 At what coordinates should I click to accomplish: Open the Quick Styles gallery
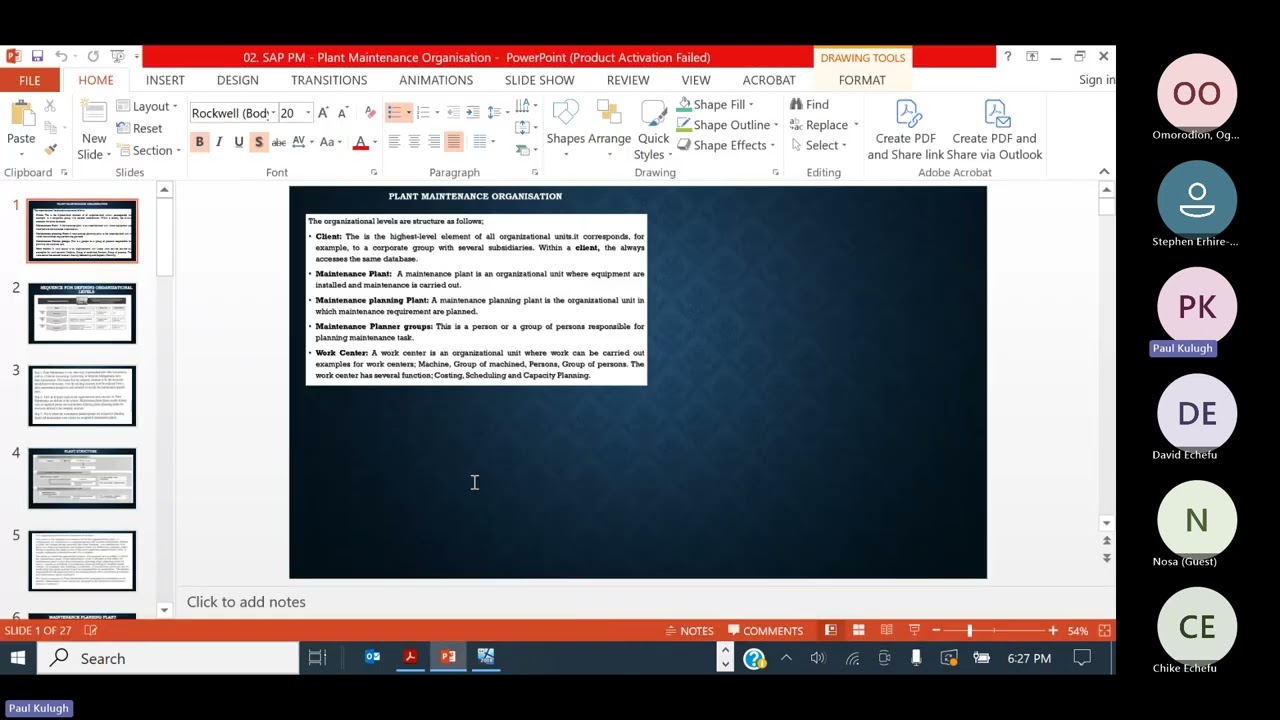point(653,130)
